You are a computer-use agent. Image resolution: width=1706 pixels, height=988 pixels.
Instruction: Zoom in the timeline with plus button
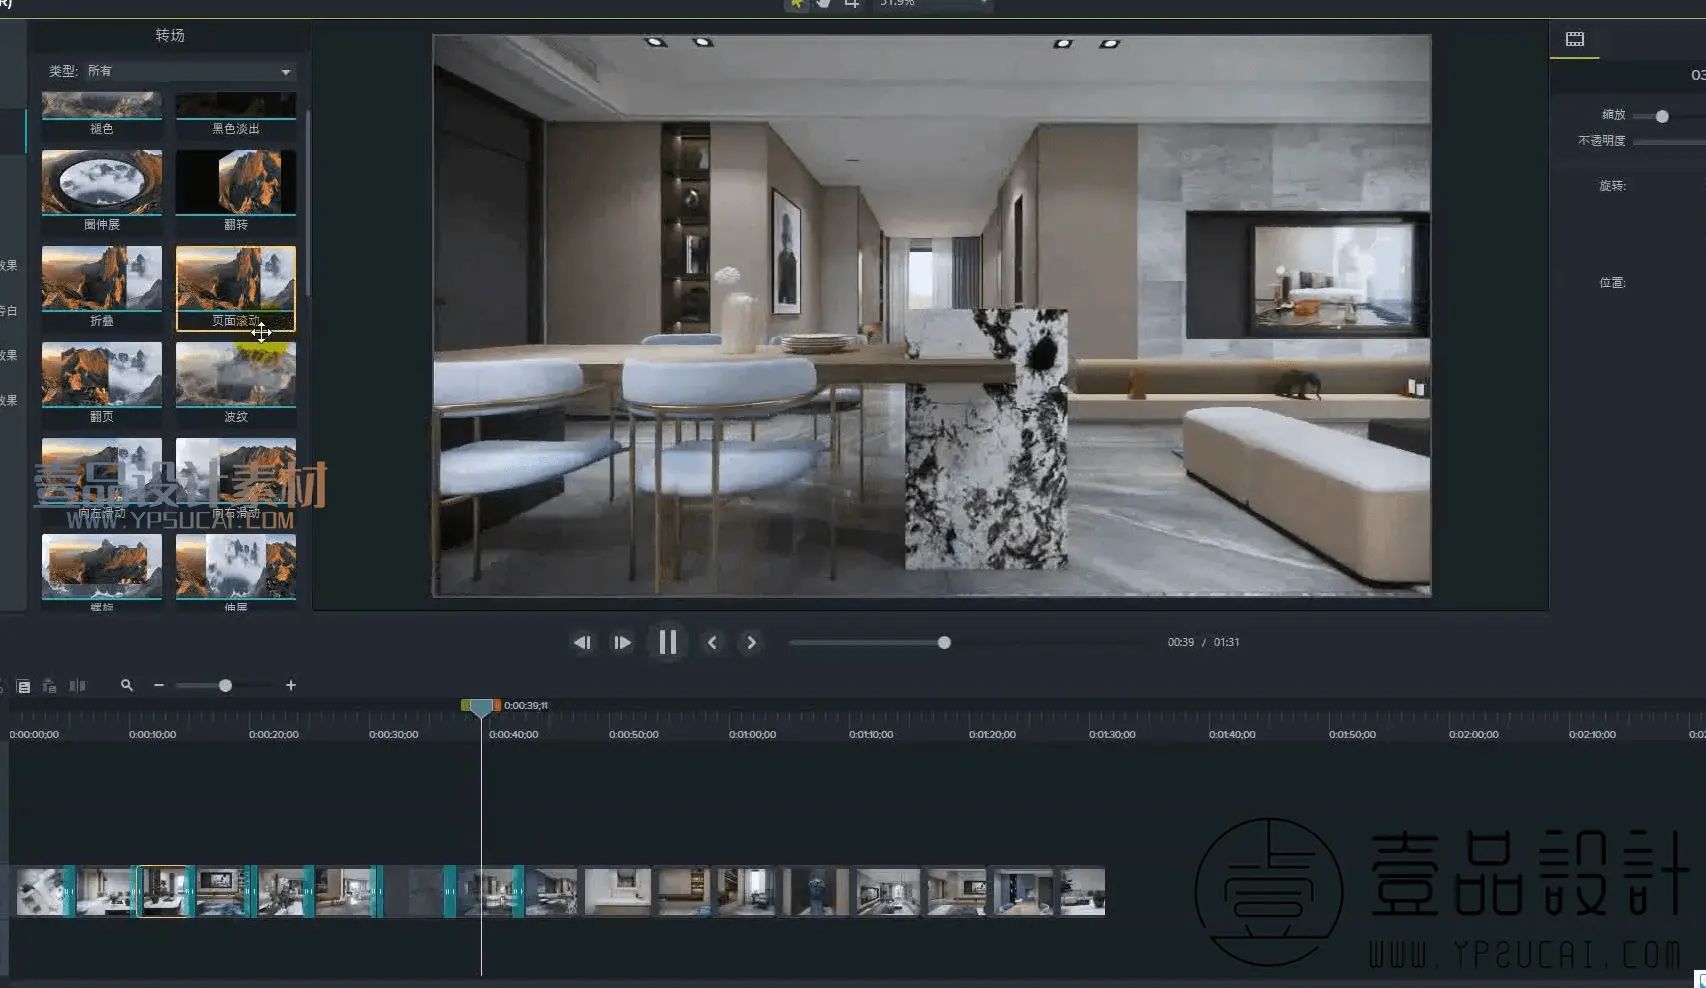[x=291, y=685]
